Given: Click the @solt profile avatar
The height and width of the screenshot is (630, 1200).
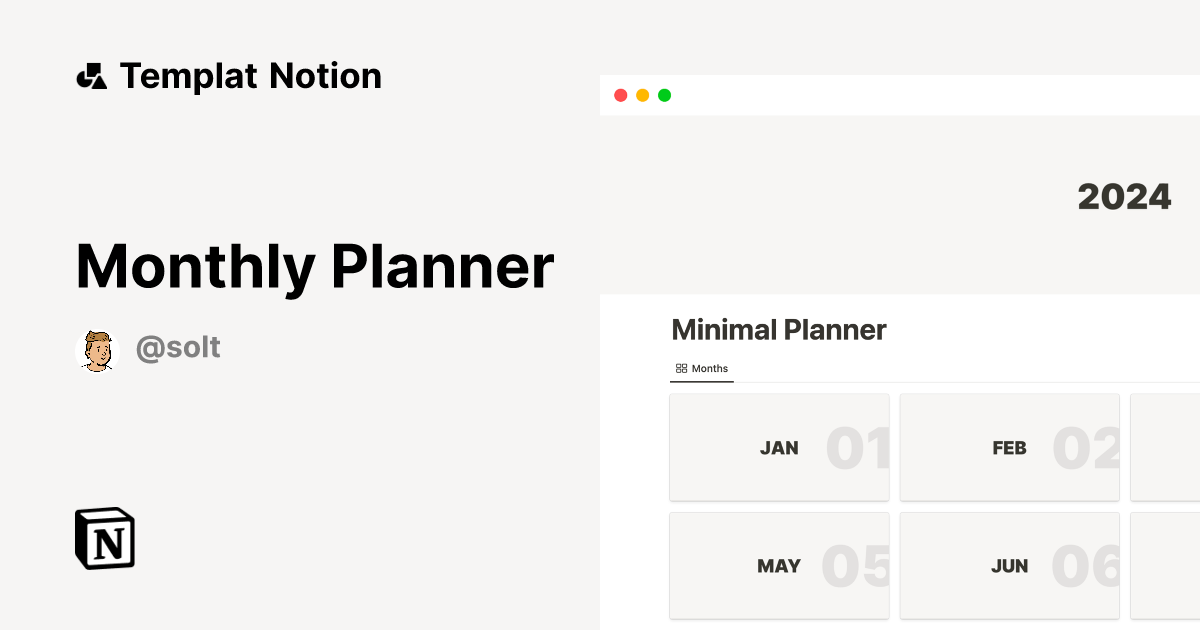Looking at the screenshot, I should 97,348.
